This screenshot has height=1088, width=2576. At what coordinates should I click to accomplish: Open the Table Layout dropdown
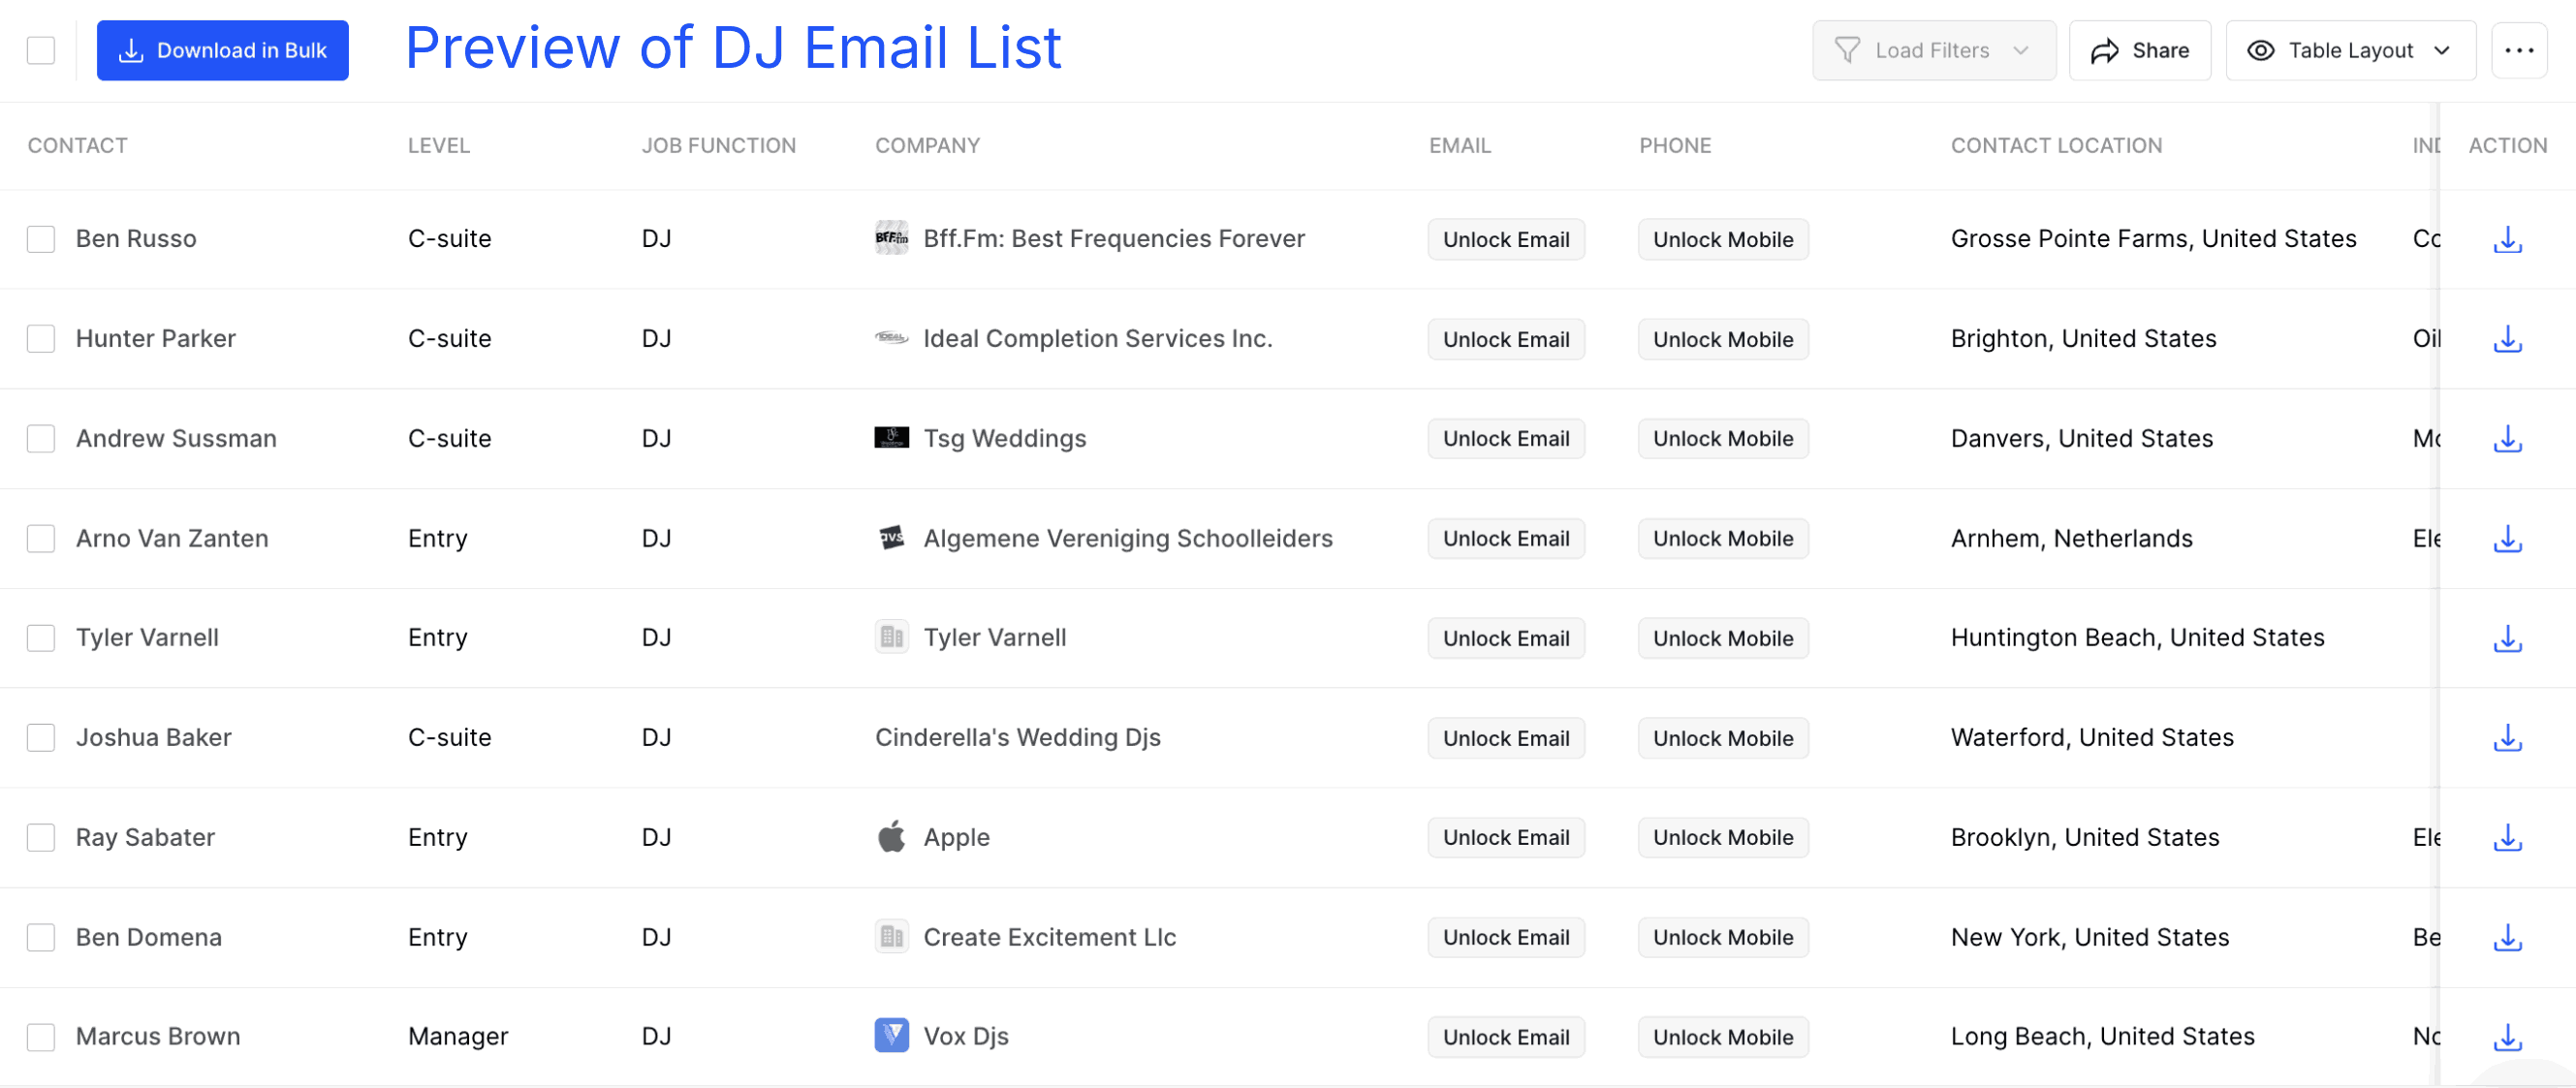point(2442,50)
